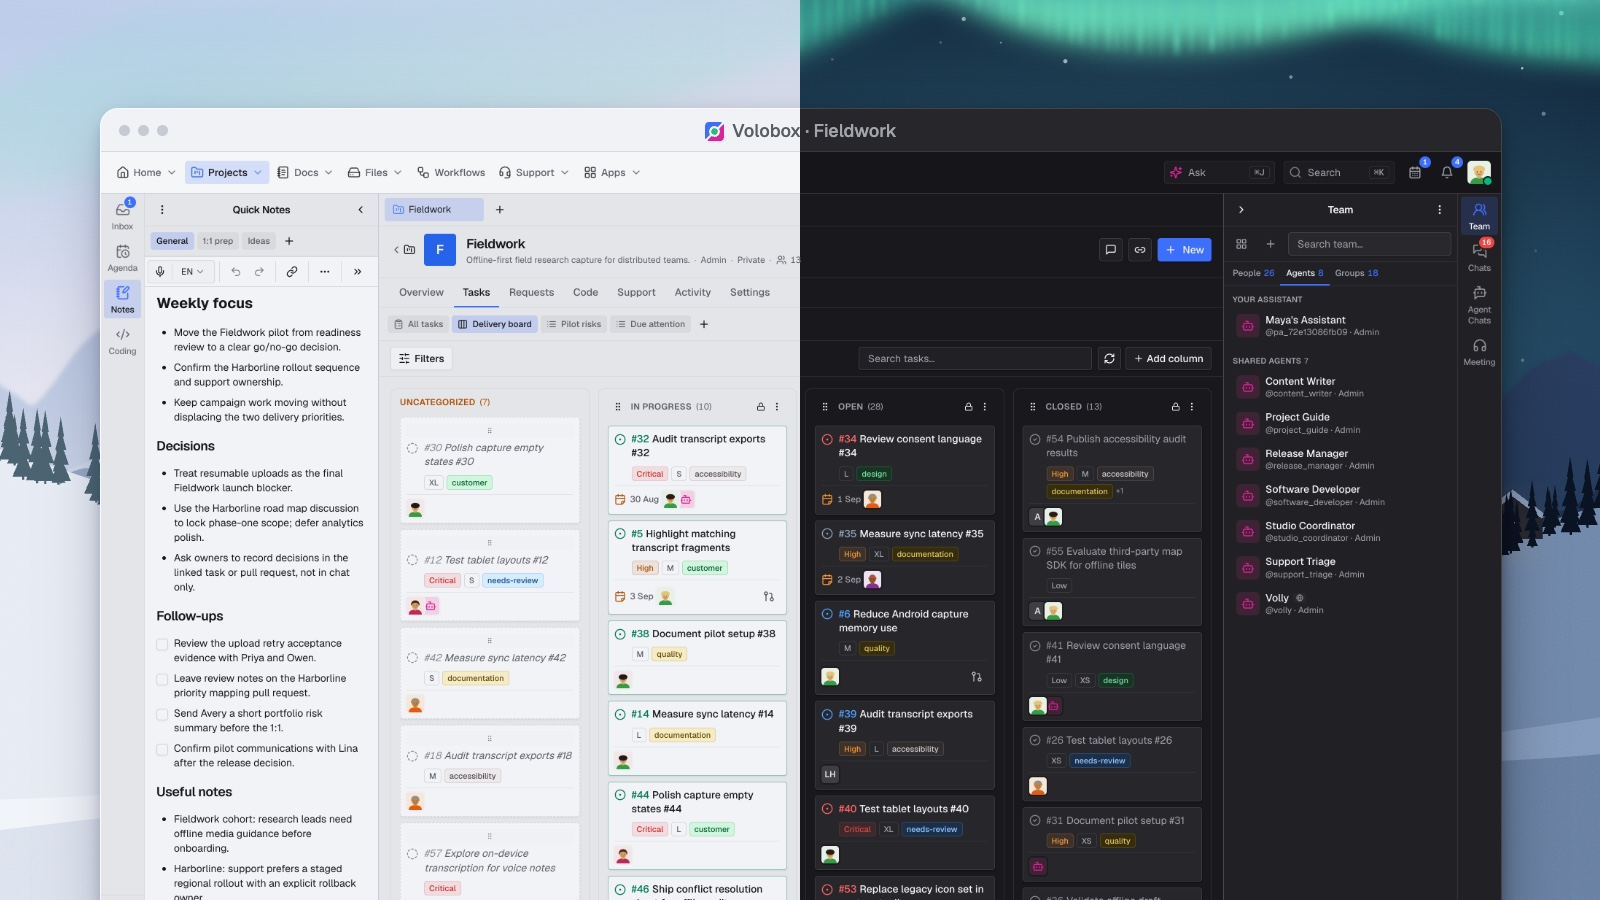Click the undo icon in notes toolbar

[236, 271]
